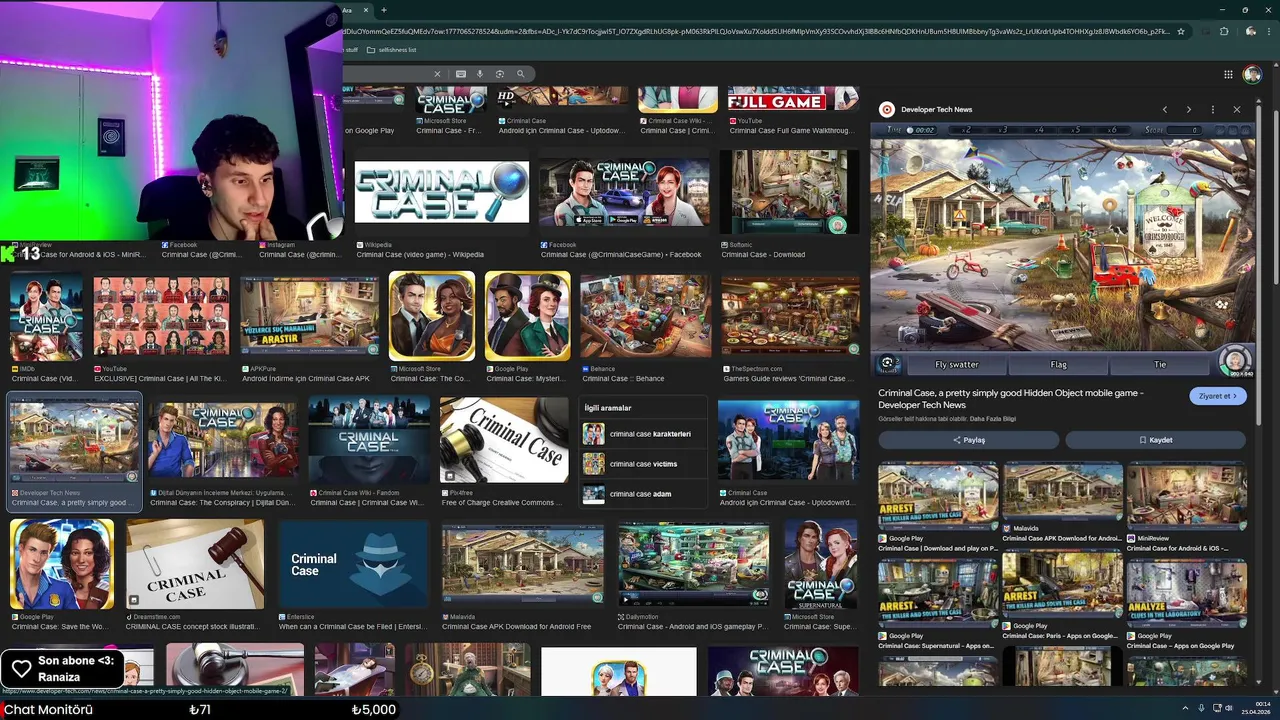Open Chrome's three-dot menu
Screen dimensions: 1280x720
[1269, 31]
